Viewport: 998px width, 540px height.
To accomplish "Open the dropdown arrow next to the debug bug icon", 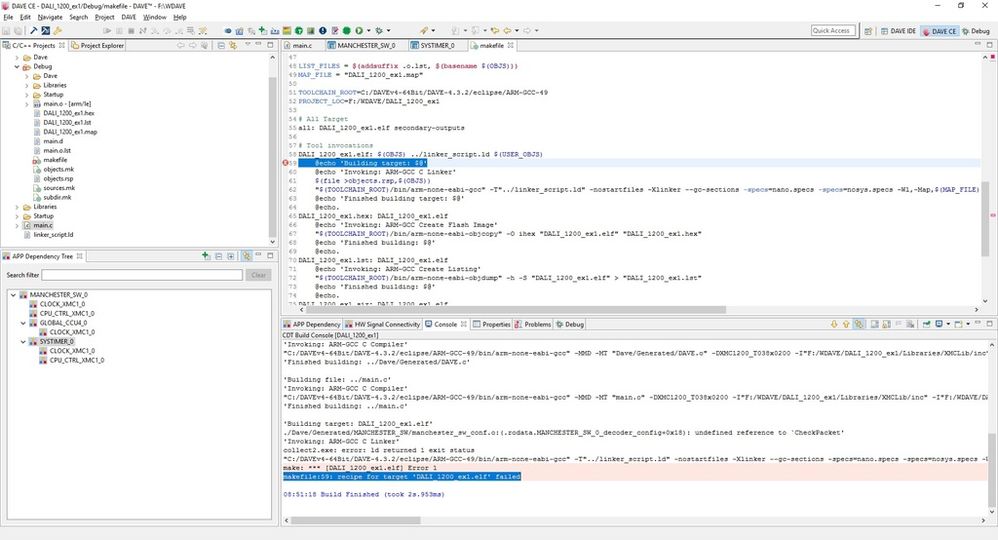I will 388,31.
